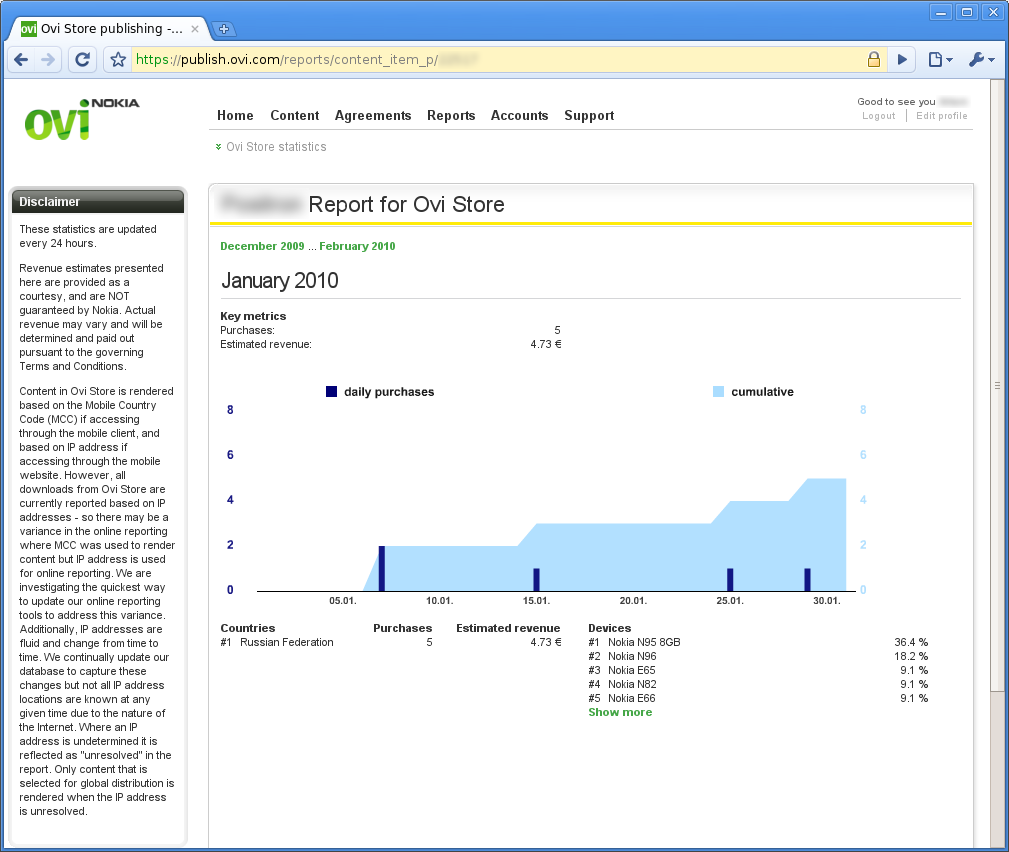Click the SSL padlock icon in address bar
This screenshot has width=1009, height=852.
[873, 60]
